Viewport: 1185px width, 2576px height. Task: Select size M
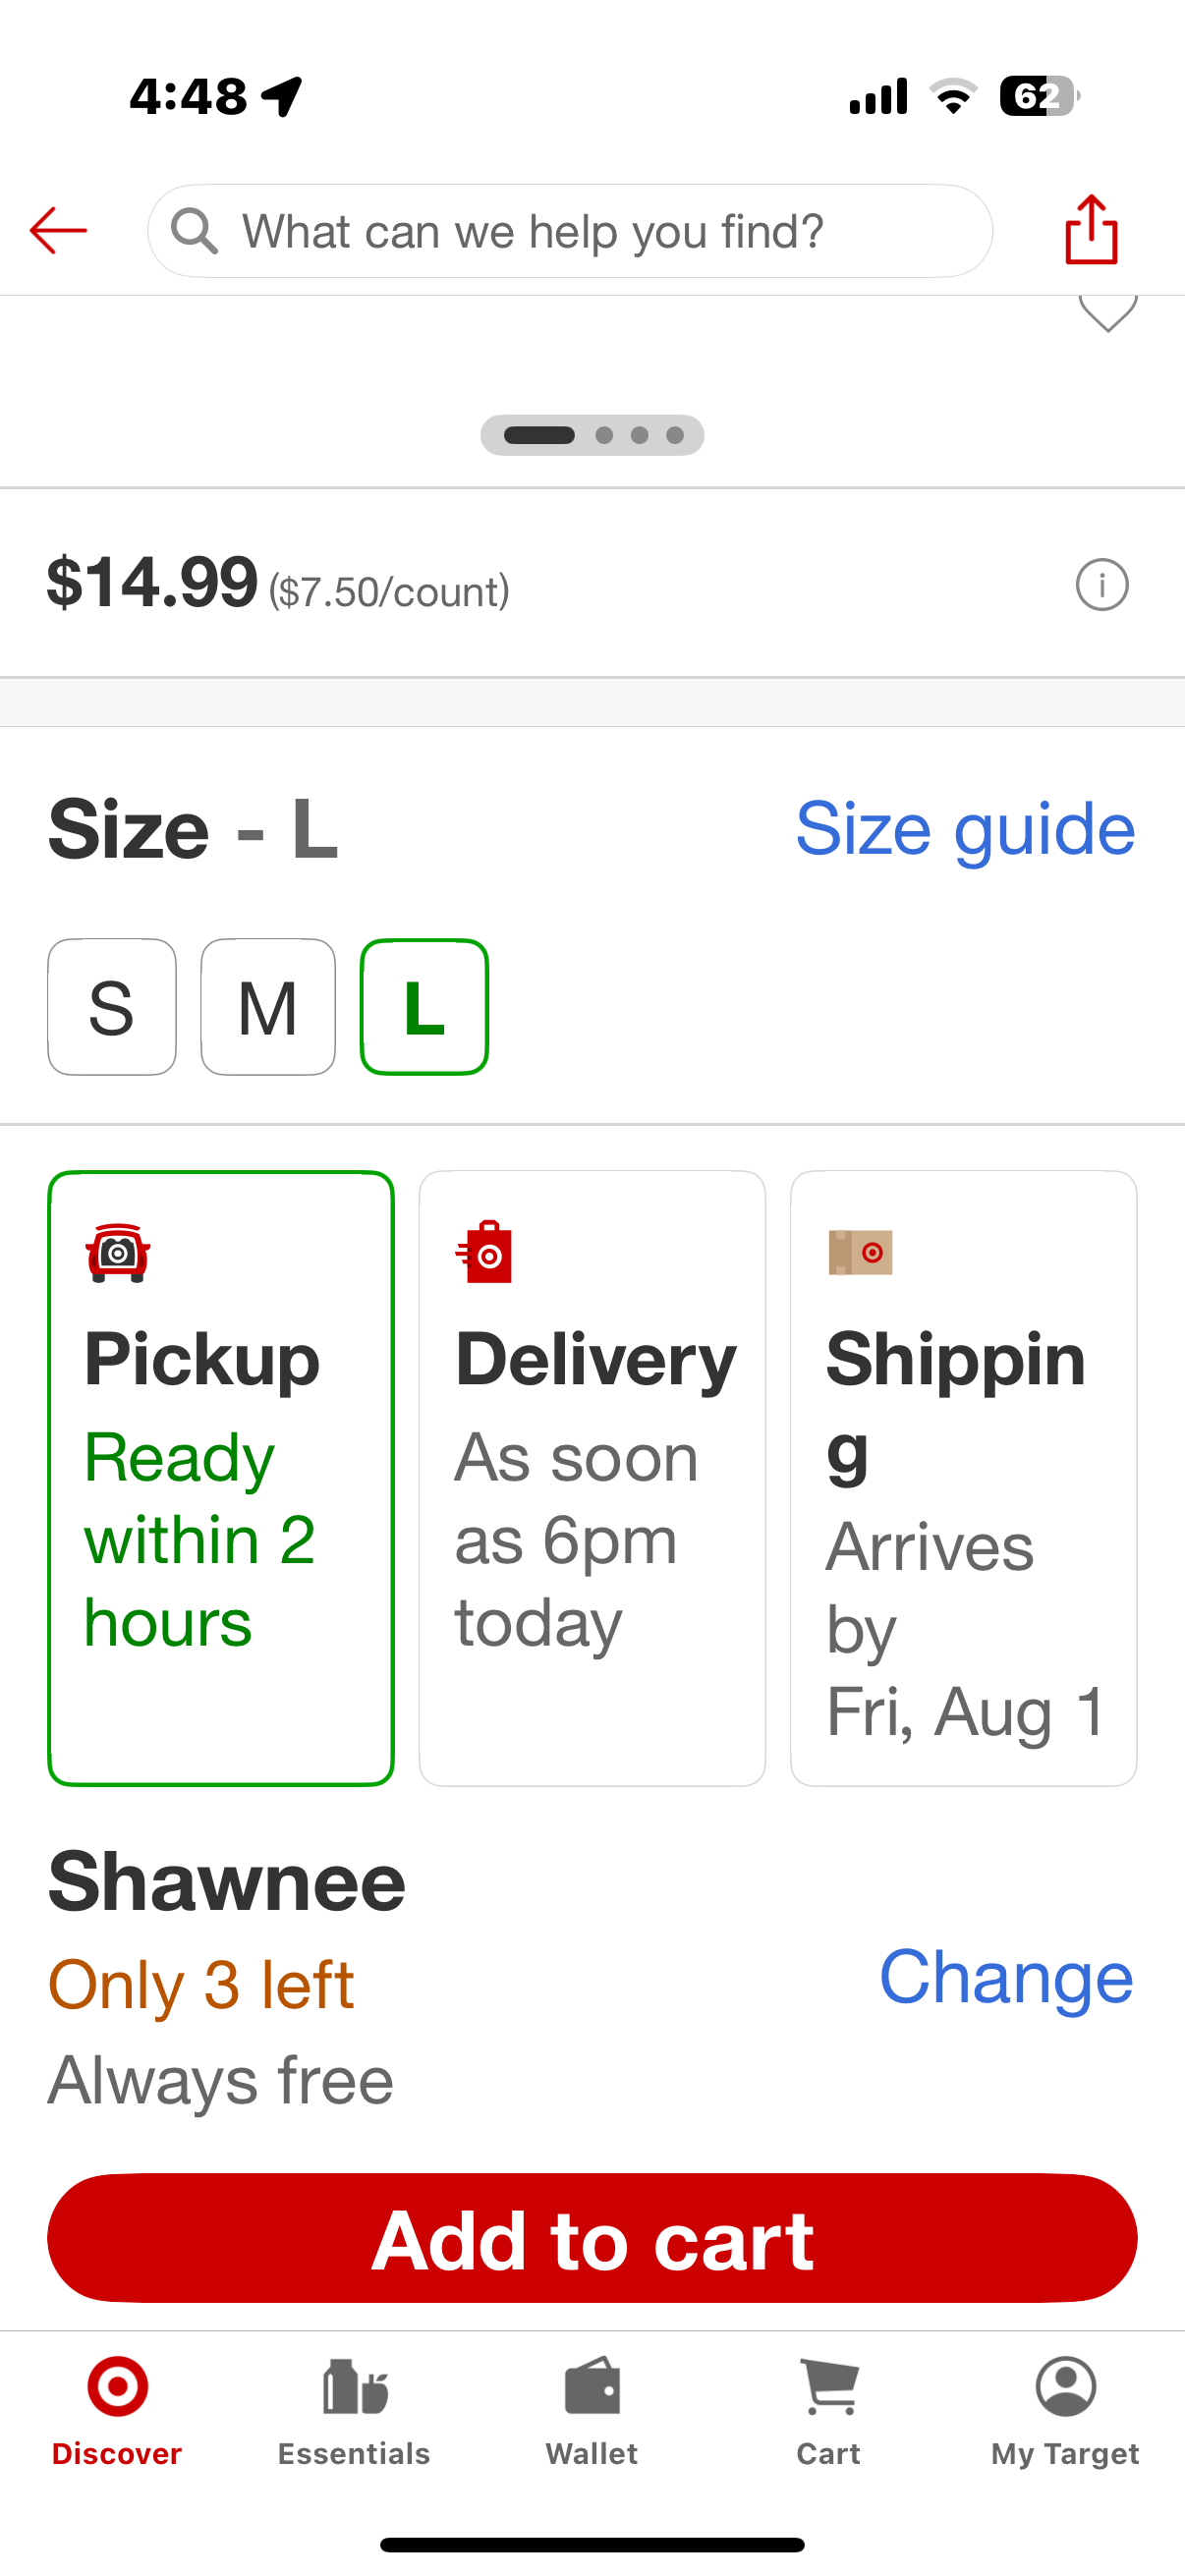[268, 1007]
